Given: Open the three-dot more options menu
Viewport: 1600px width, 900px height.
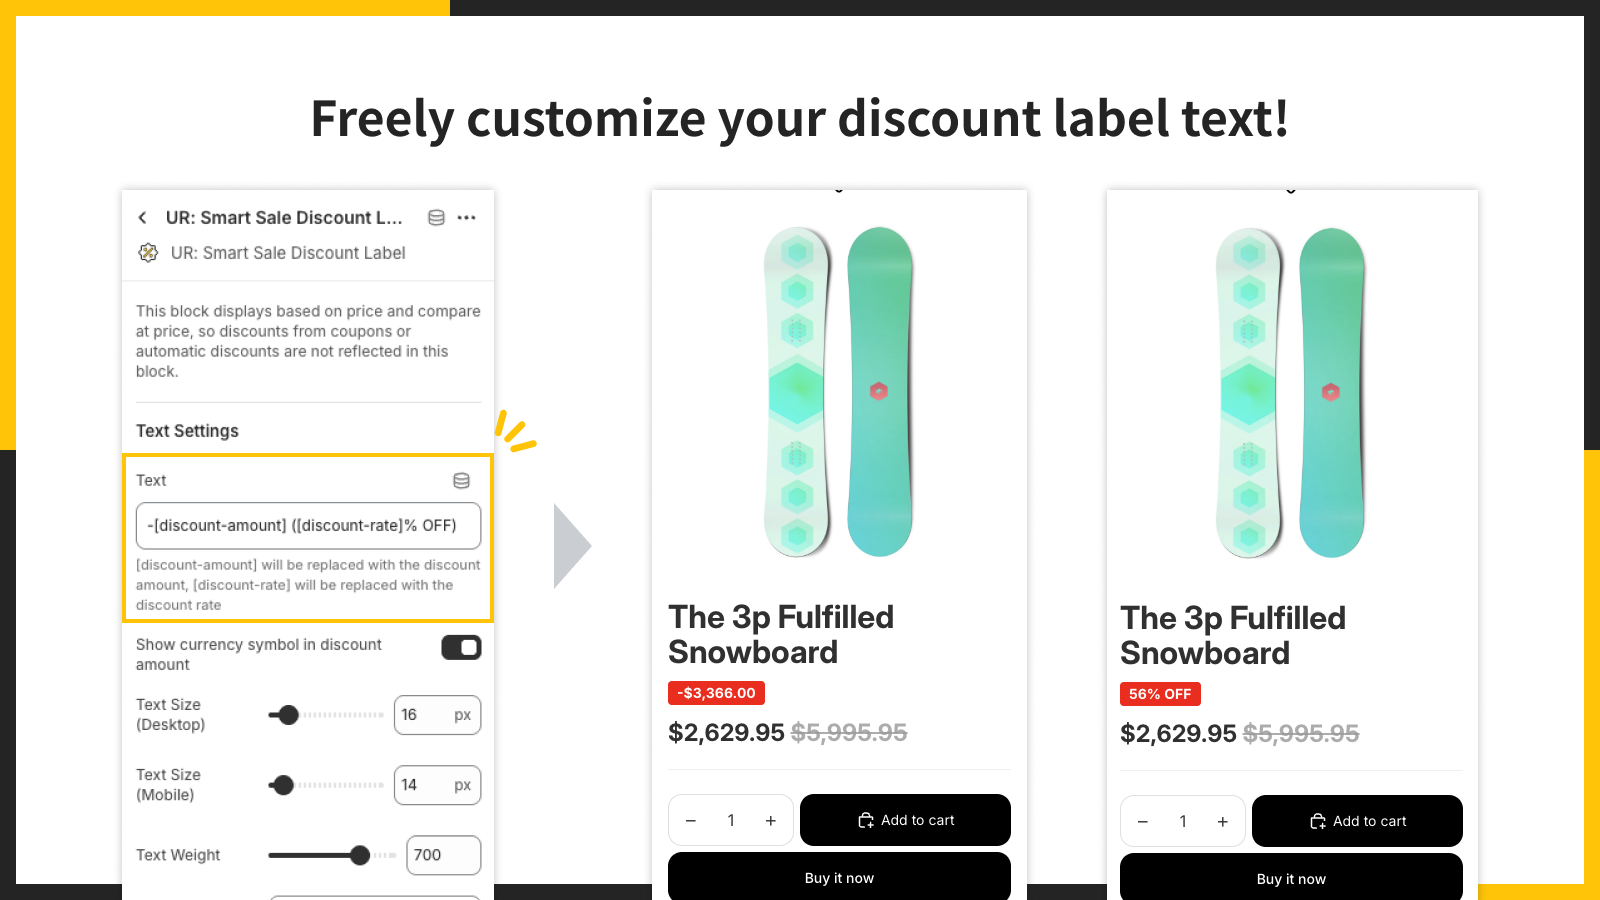Looking at the screenshot, I should tap(466, 218).
